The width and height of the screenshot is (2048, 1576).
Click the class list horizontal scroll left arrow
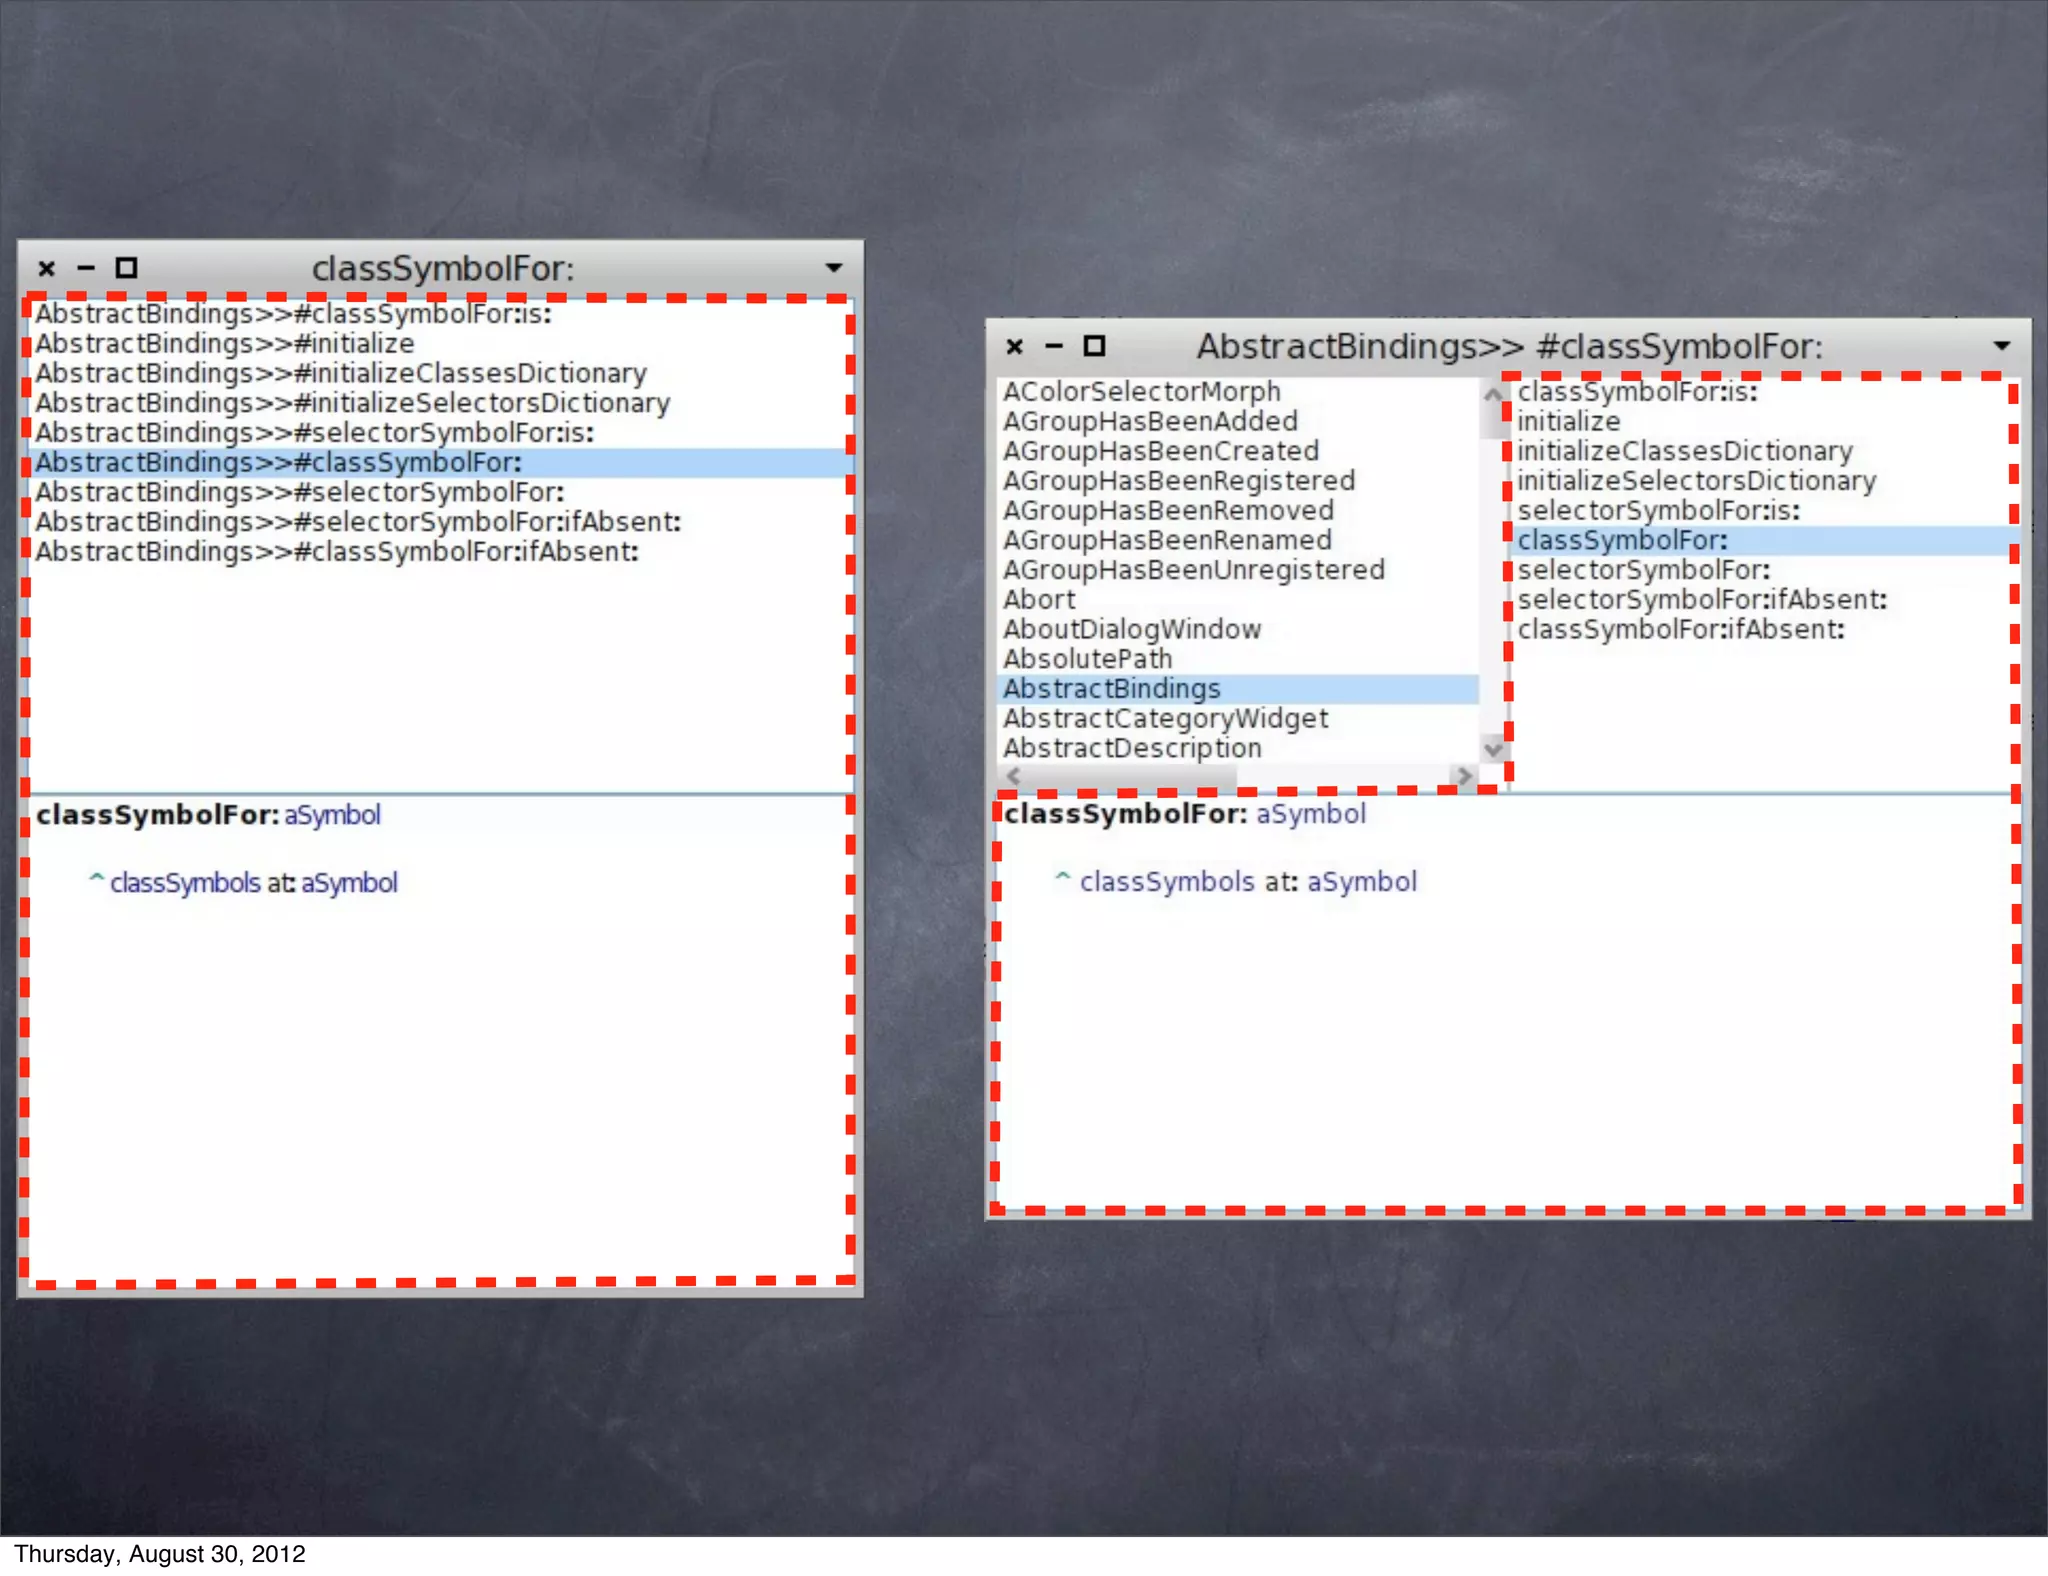[1013, 775]
